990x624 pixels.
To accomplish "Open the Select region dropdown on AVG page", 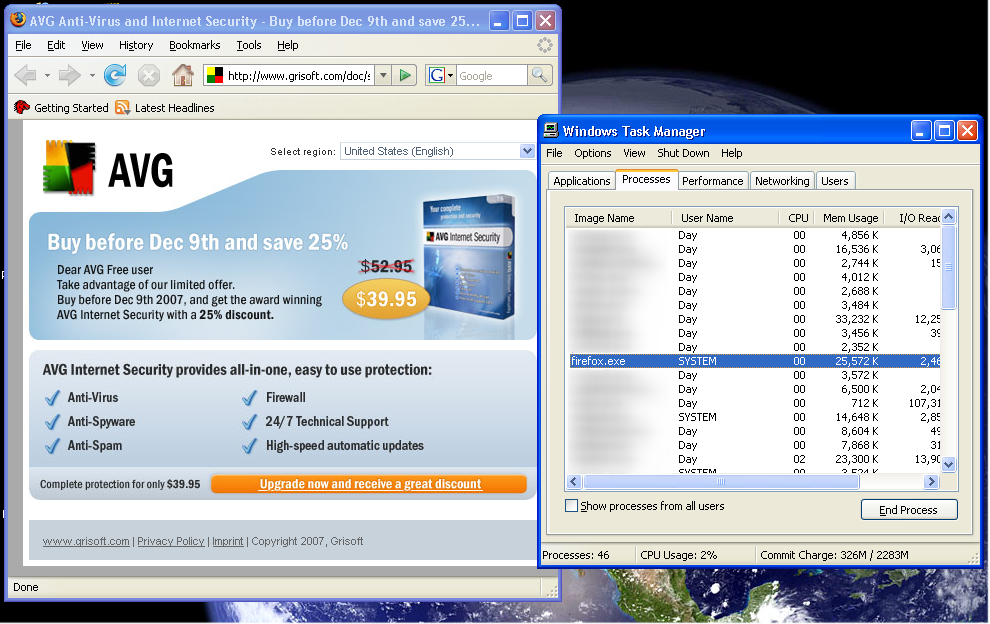I will (x=527, y=151).
